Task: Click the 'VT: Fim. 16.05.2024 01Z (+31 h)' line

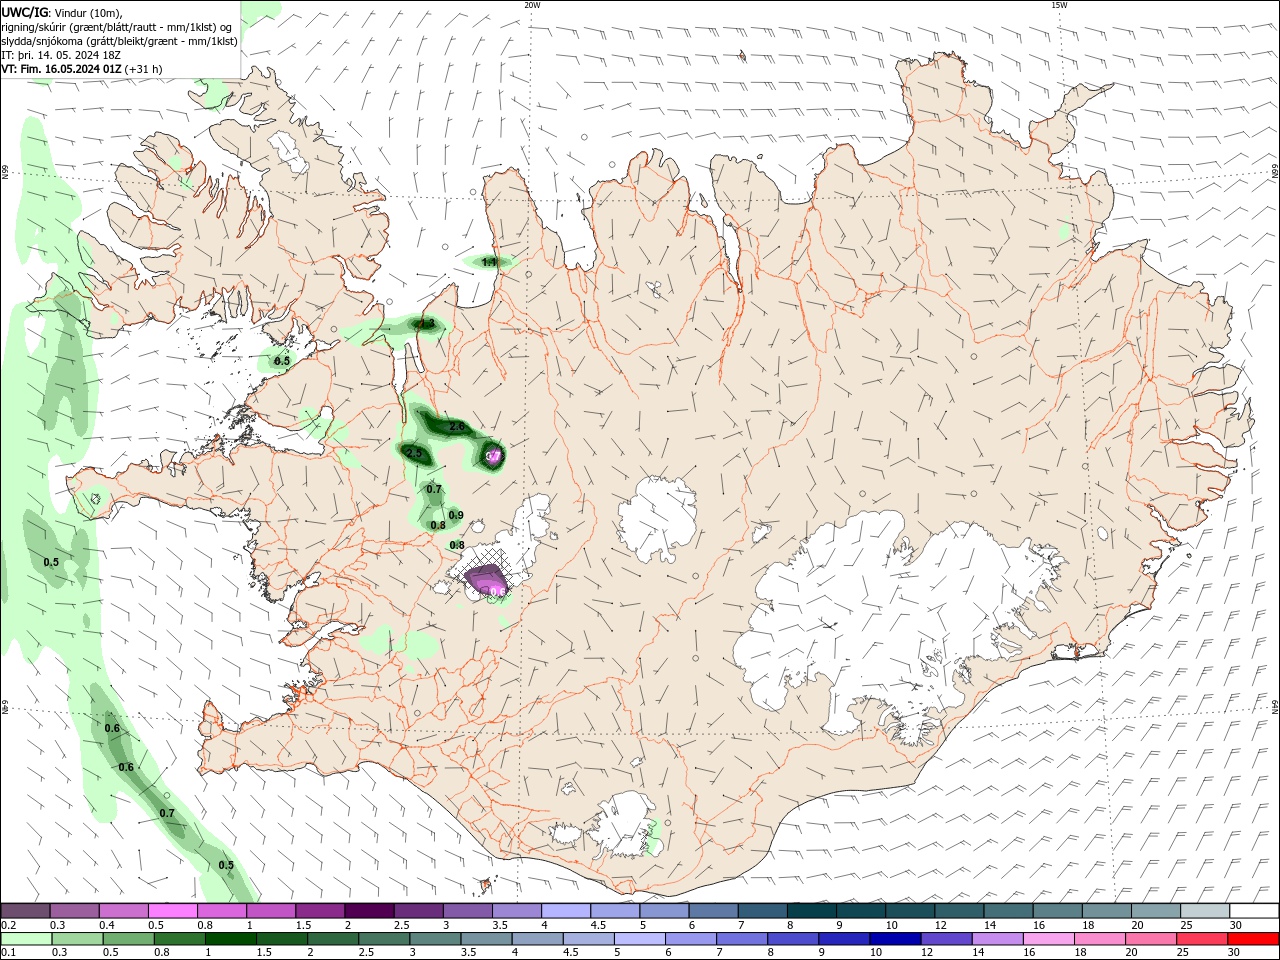Action: point(81,69)
